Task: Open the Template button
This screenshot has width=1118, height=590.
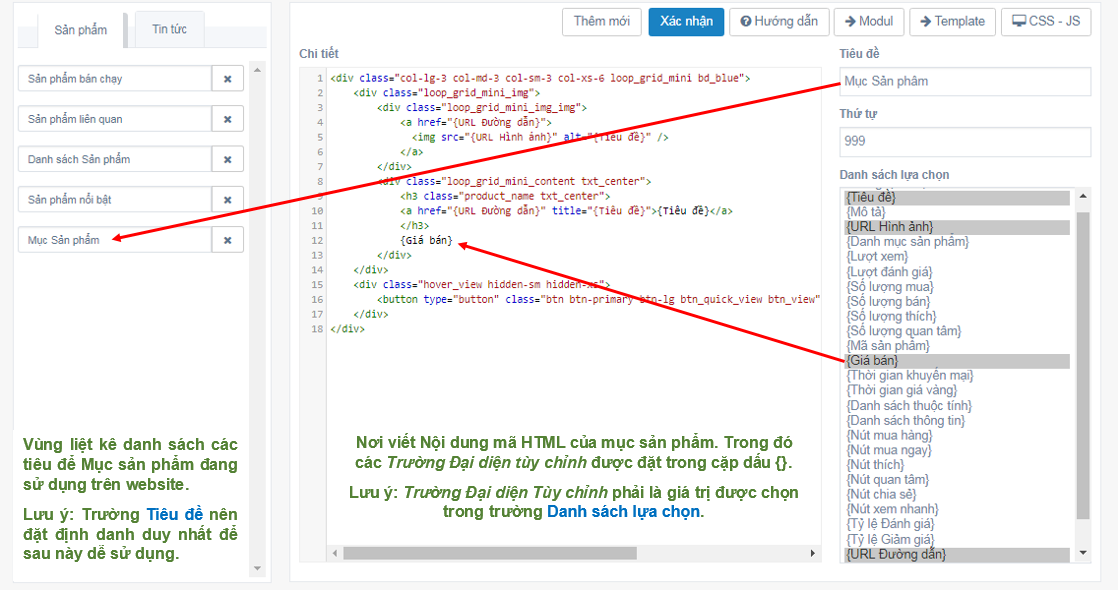Action: 953,21
